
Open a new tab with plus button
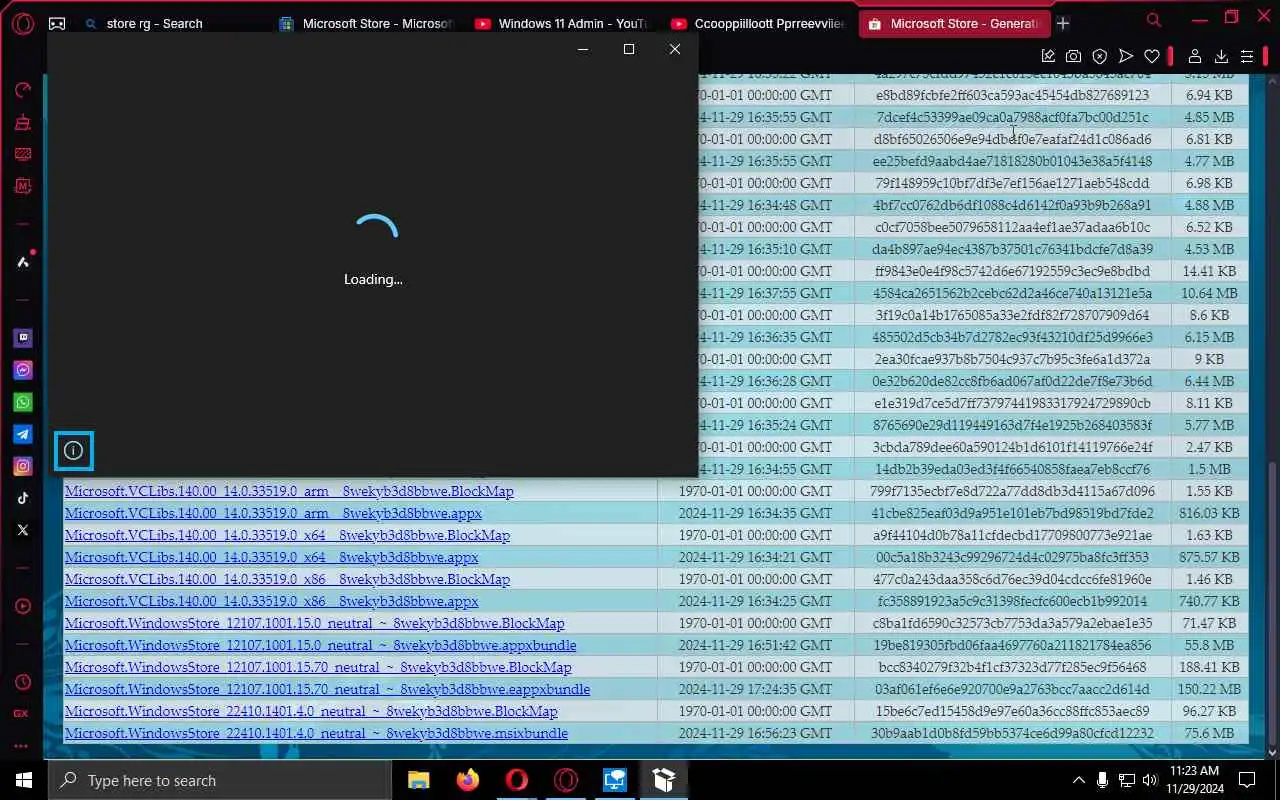tap(1063, 23)
